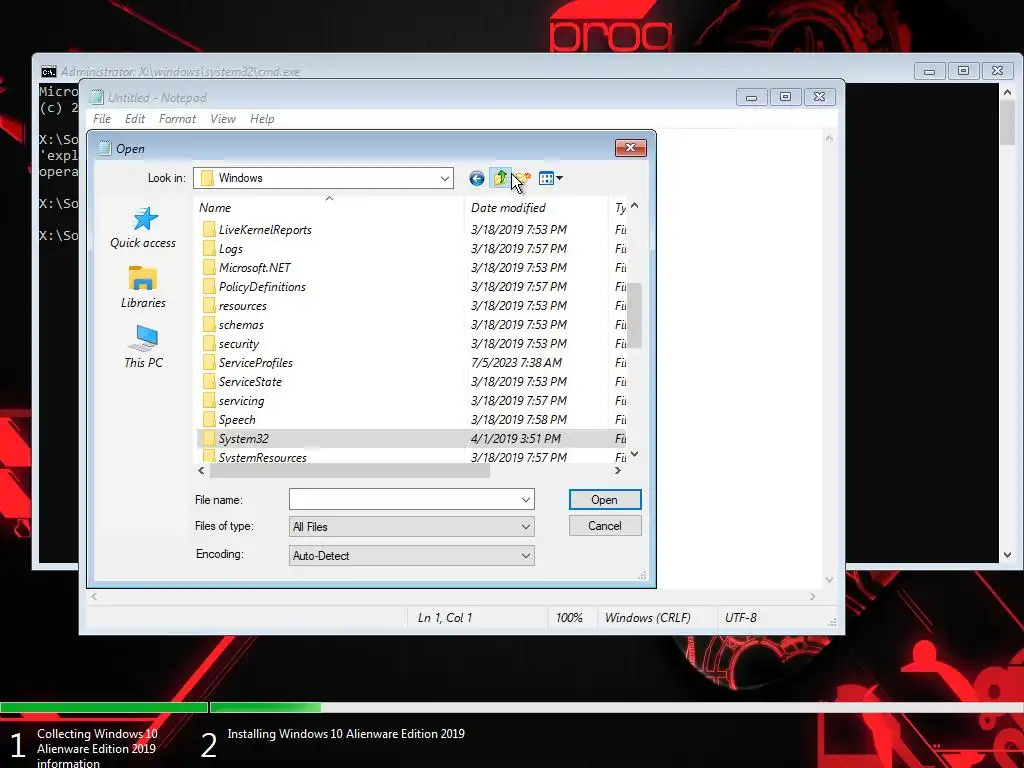Viewport: 1024px width, 768px height.
Task: Open Notepad View menu
Action: tap(223, 119)
